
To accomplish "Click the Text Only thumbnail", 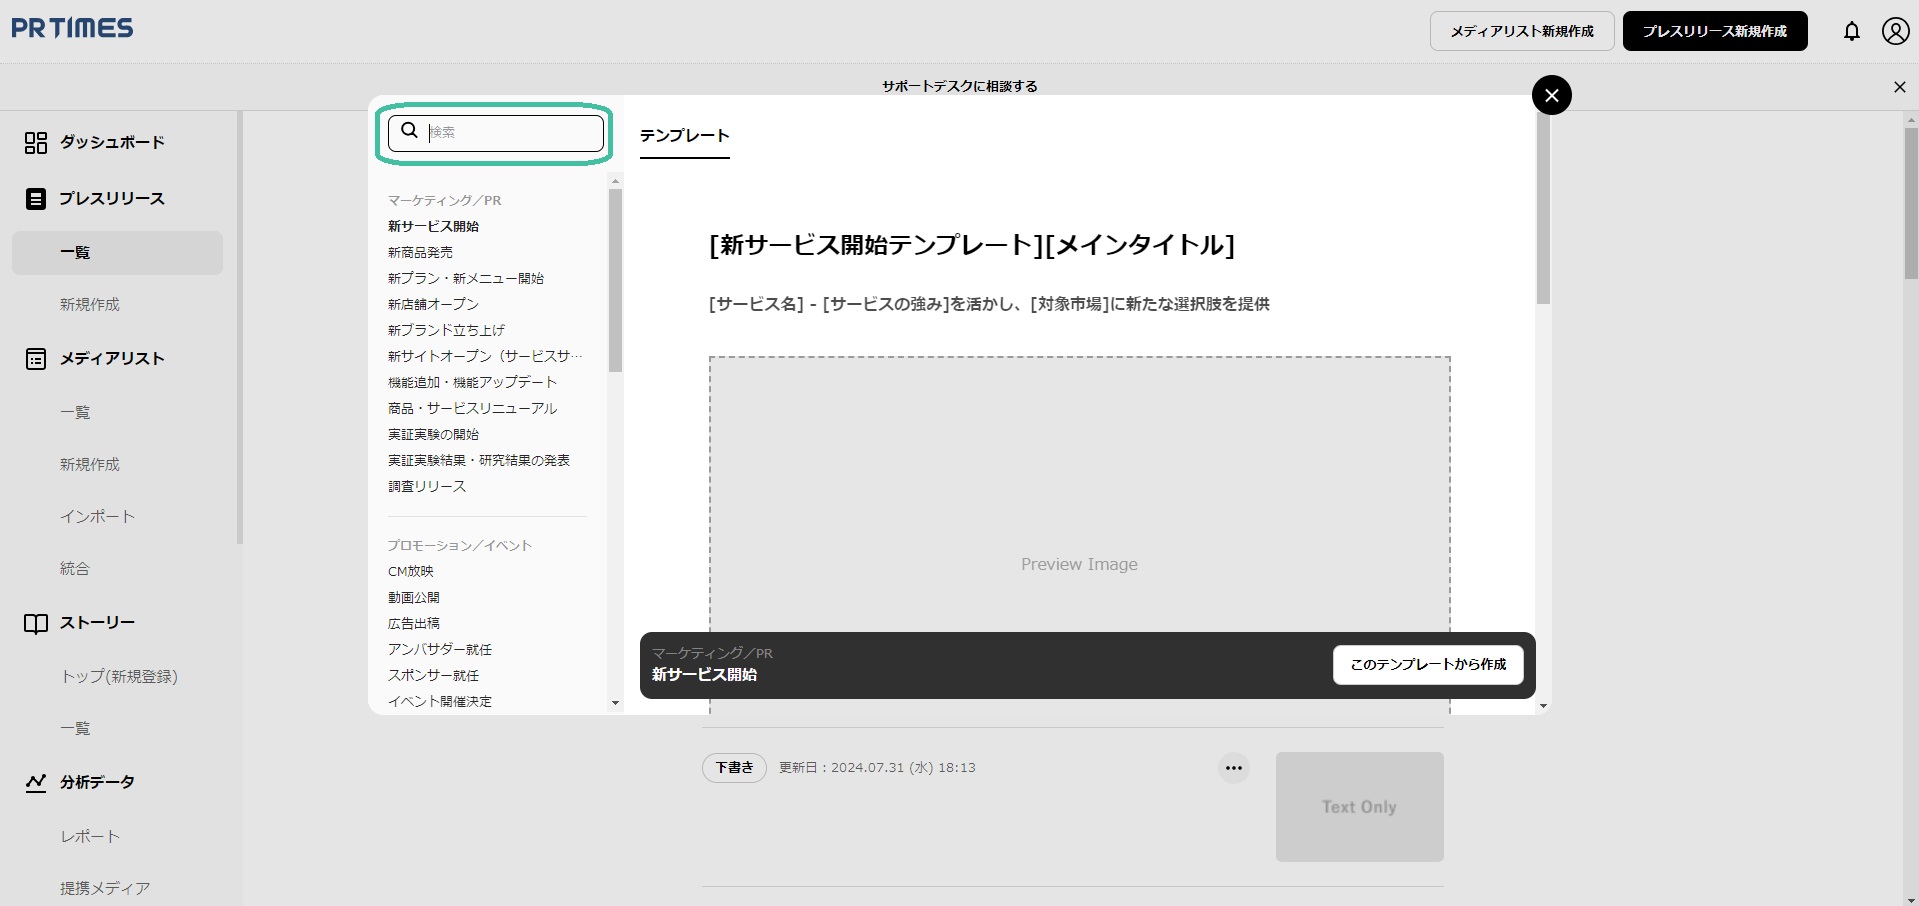I will (1358, 807).
